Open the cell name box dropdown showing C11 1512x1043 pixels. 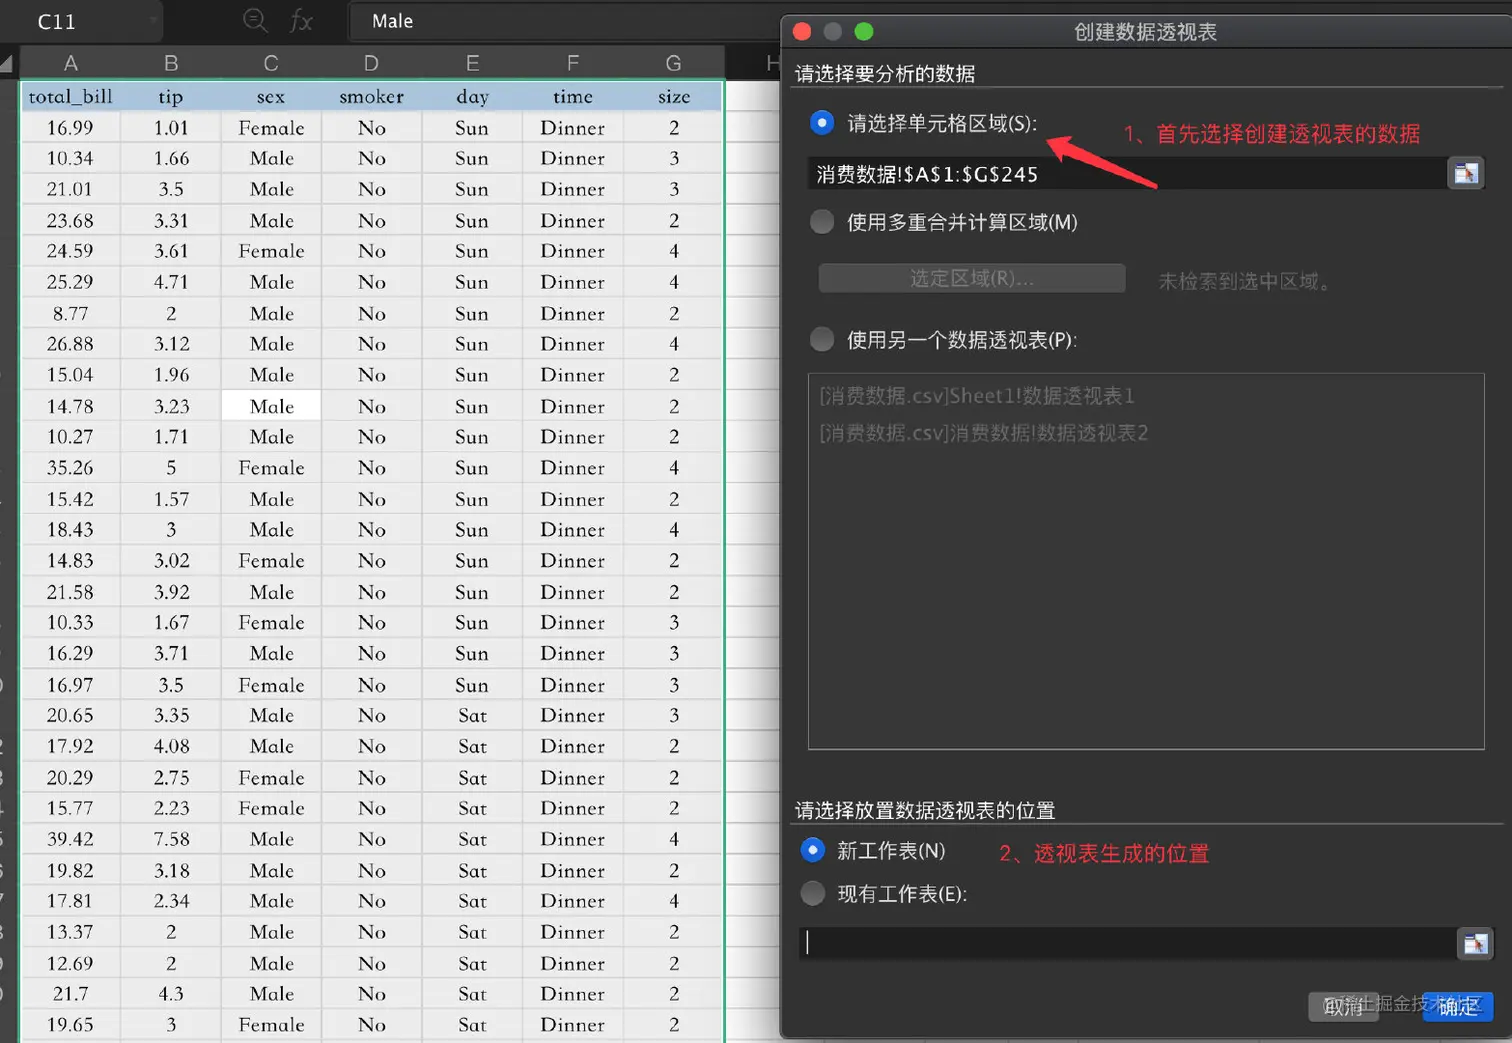click(x=153, y=21)
